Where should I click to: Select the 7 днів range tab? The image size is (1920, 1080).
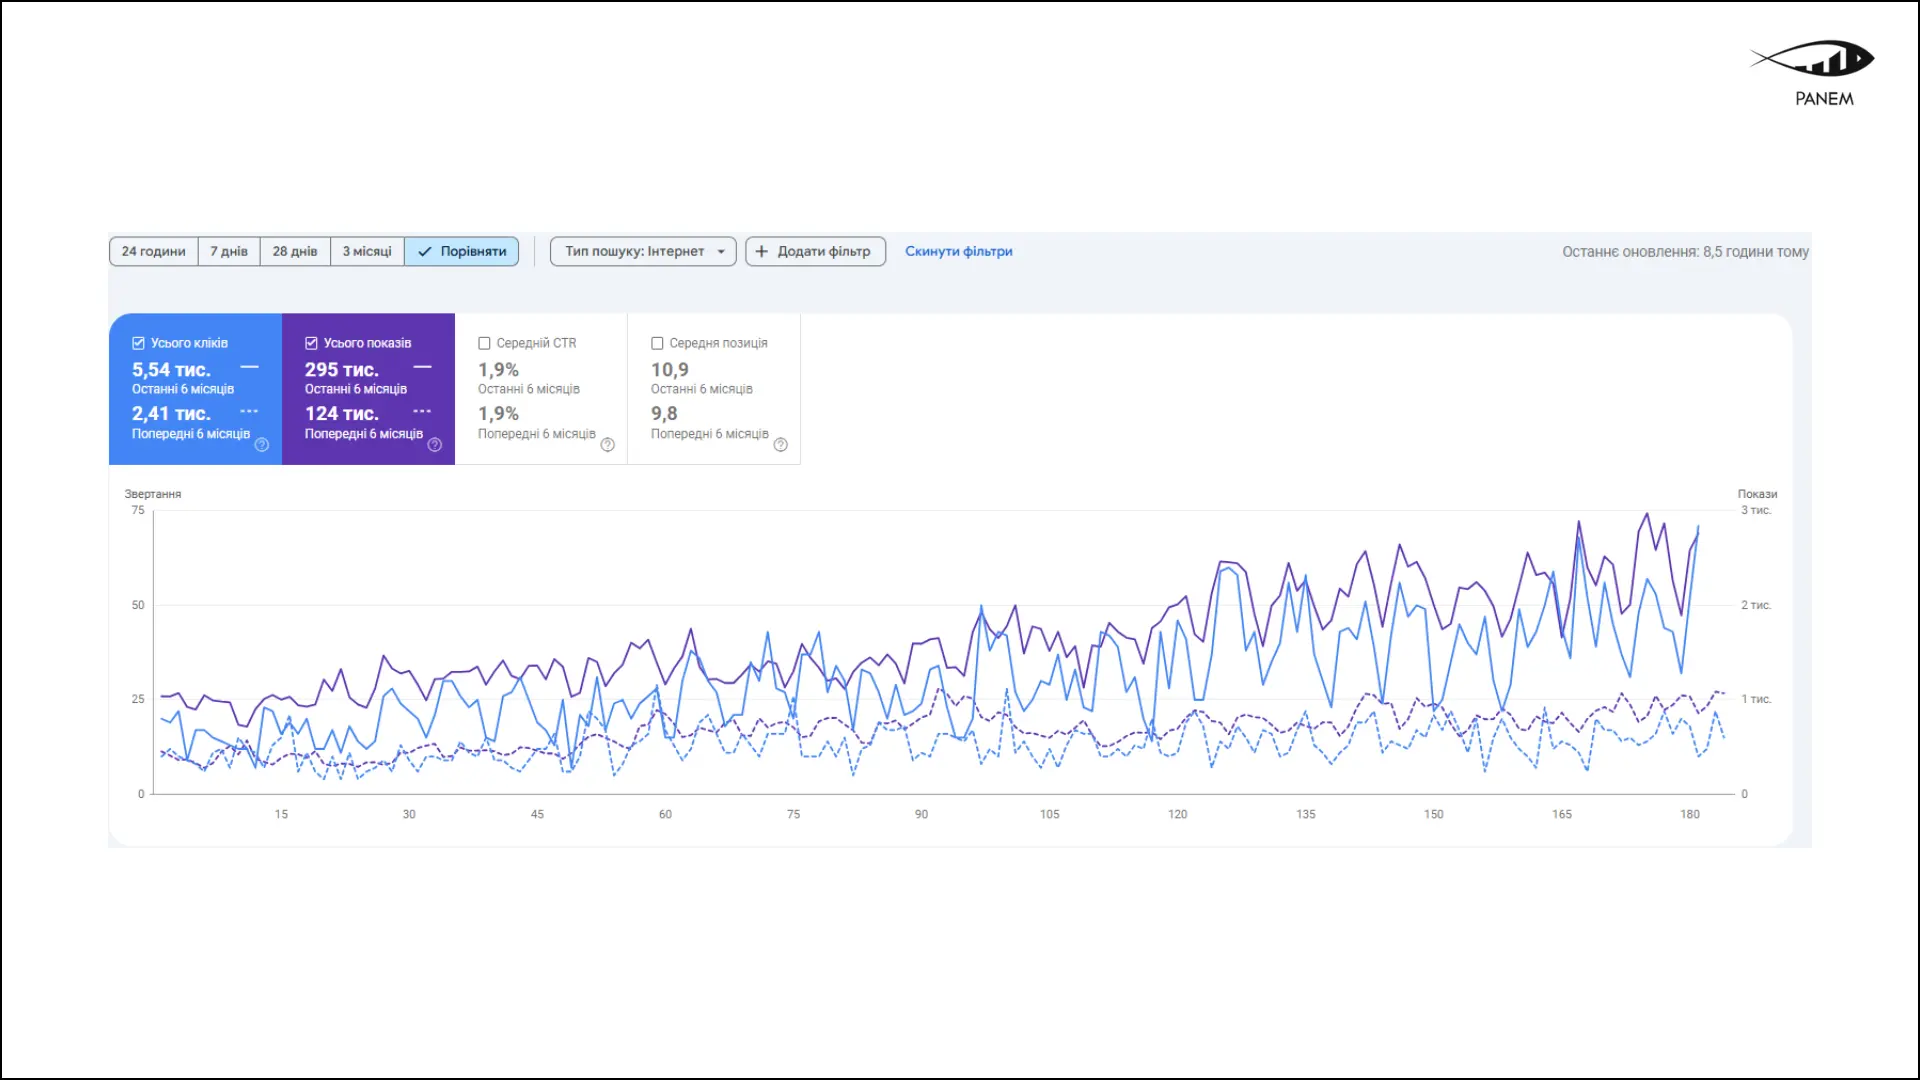coord(229,252)
